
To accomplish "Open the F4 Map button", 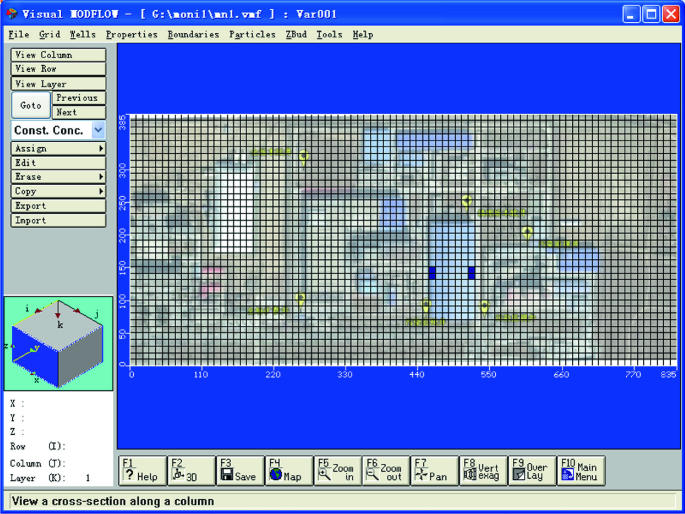I will pyautogui.click(x=289, y=471).
